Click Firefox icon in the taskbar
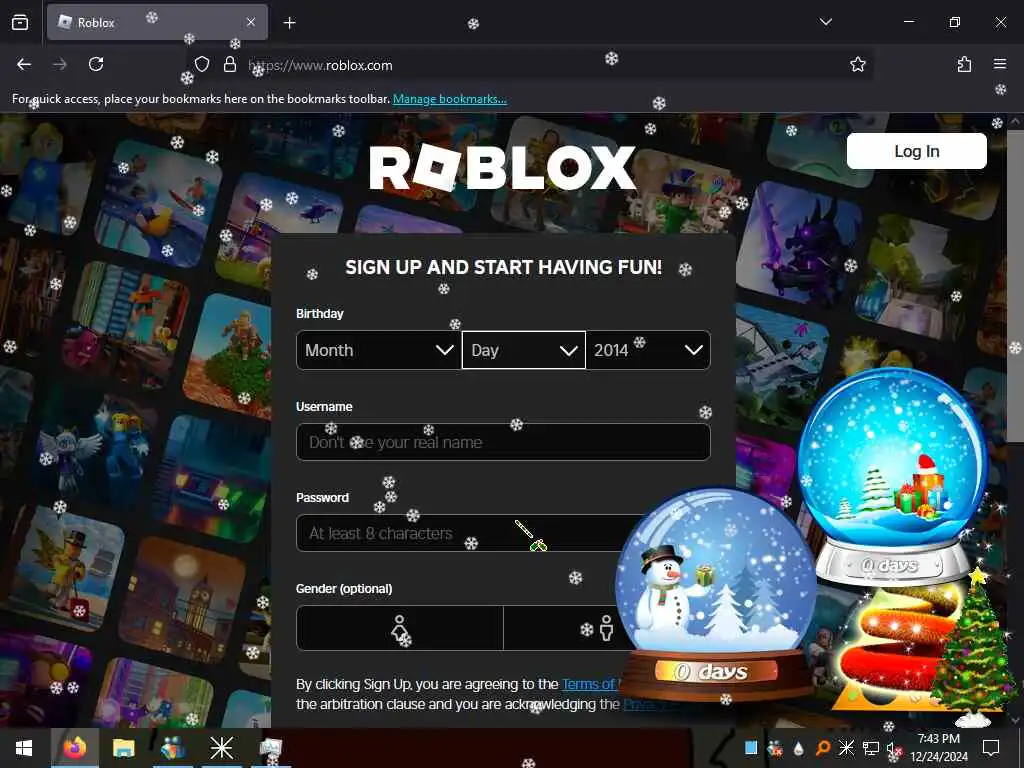This screenshot has width=1024, height=768. [x=74, y=748]
